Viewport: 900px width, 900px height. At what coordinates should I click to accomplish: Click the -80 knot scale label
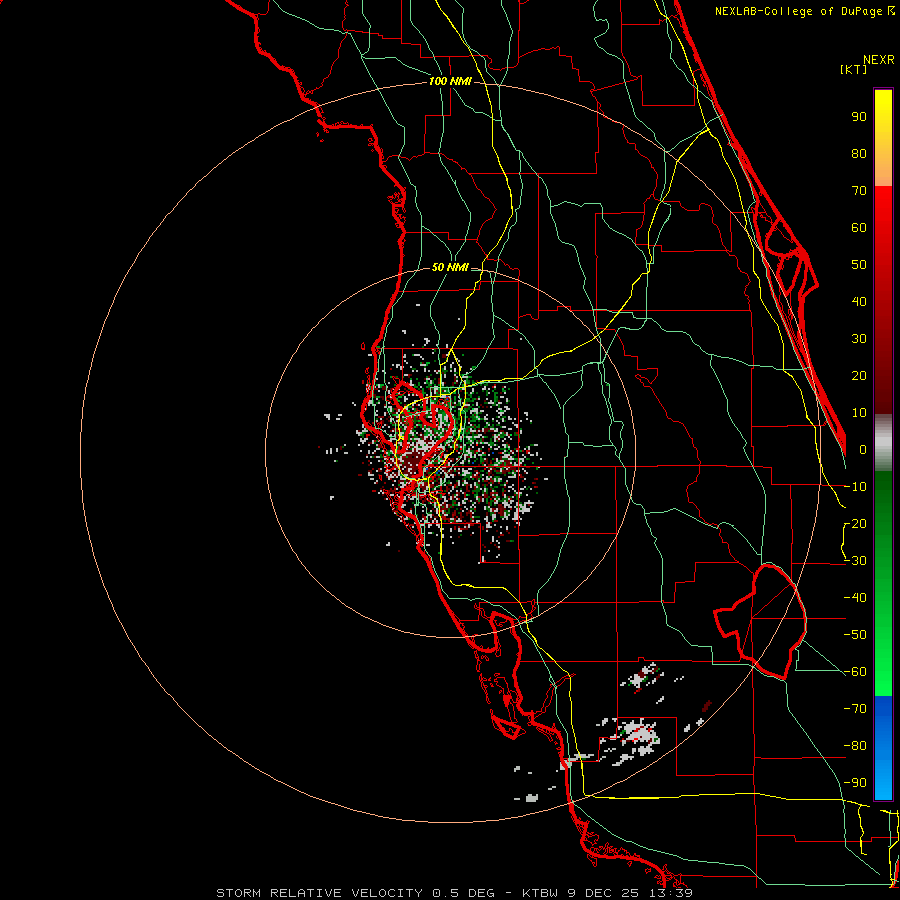(x=855, y=746)
